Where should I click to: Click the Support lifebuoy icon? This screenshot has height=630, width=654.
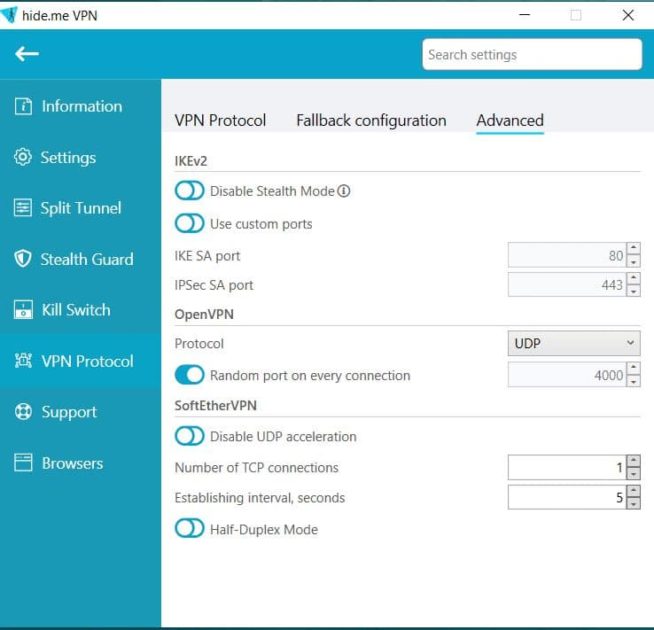click(x=23, y=412)
